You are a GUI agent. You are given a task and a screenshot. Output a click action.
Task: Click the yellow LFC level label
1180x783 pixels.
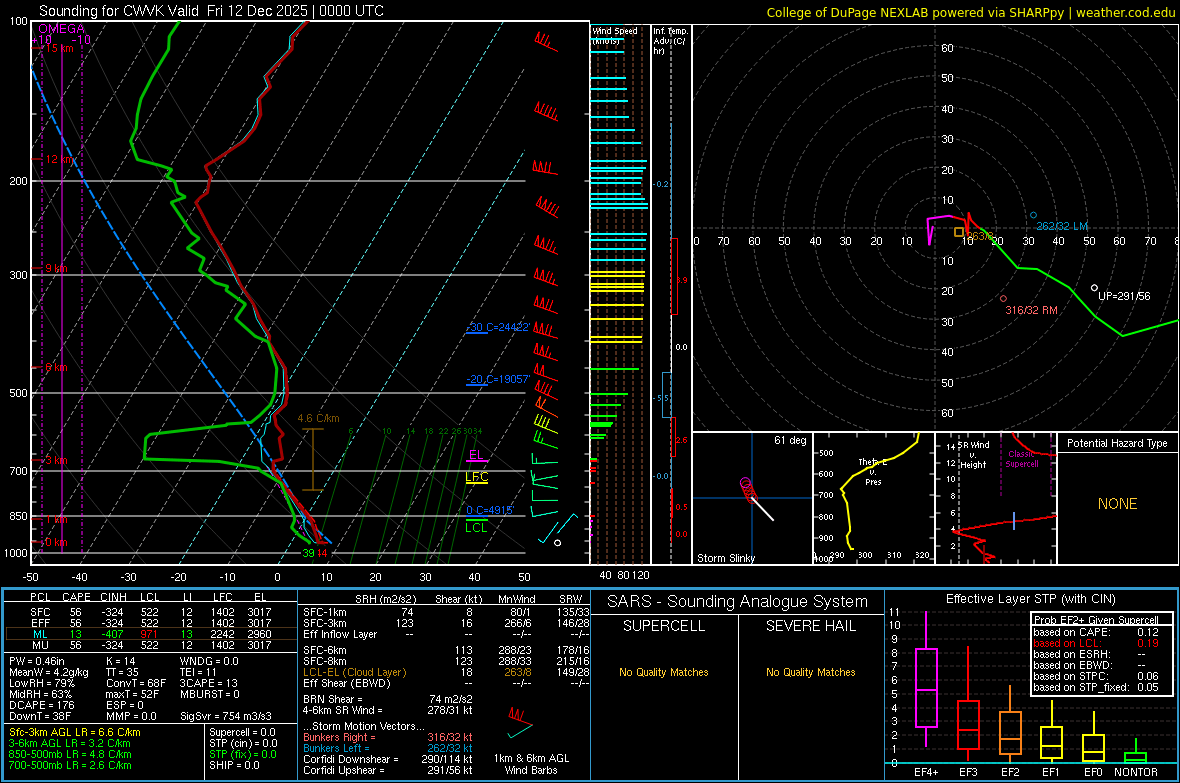(476, 477)
